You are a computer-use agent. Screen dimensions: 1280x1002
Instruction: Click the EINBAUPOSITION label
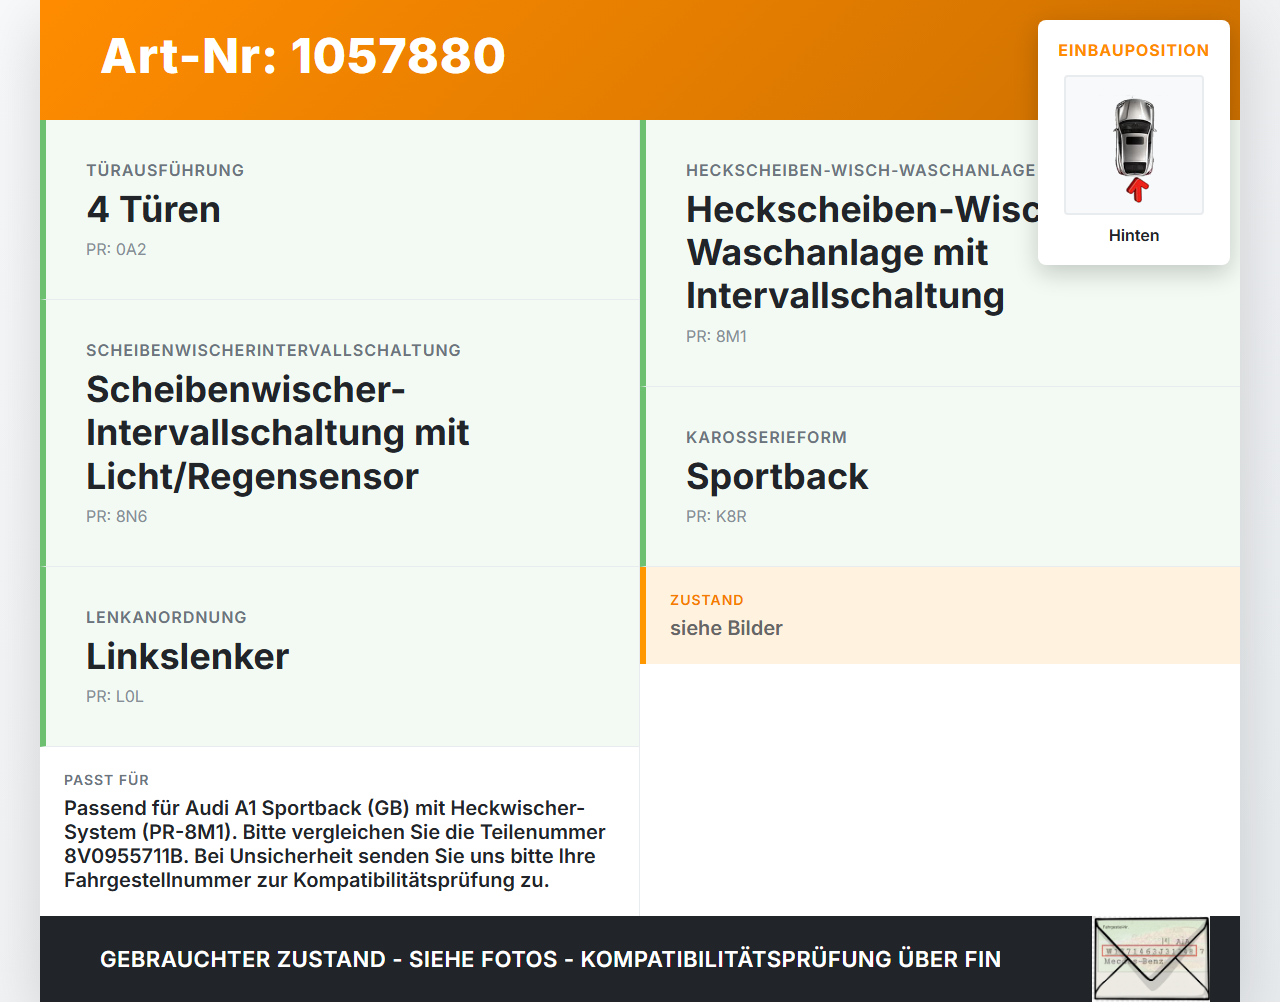click(x=1134, y=50)
